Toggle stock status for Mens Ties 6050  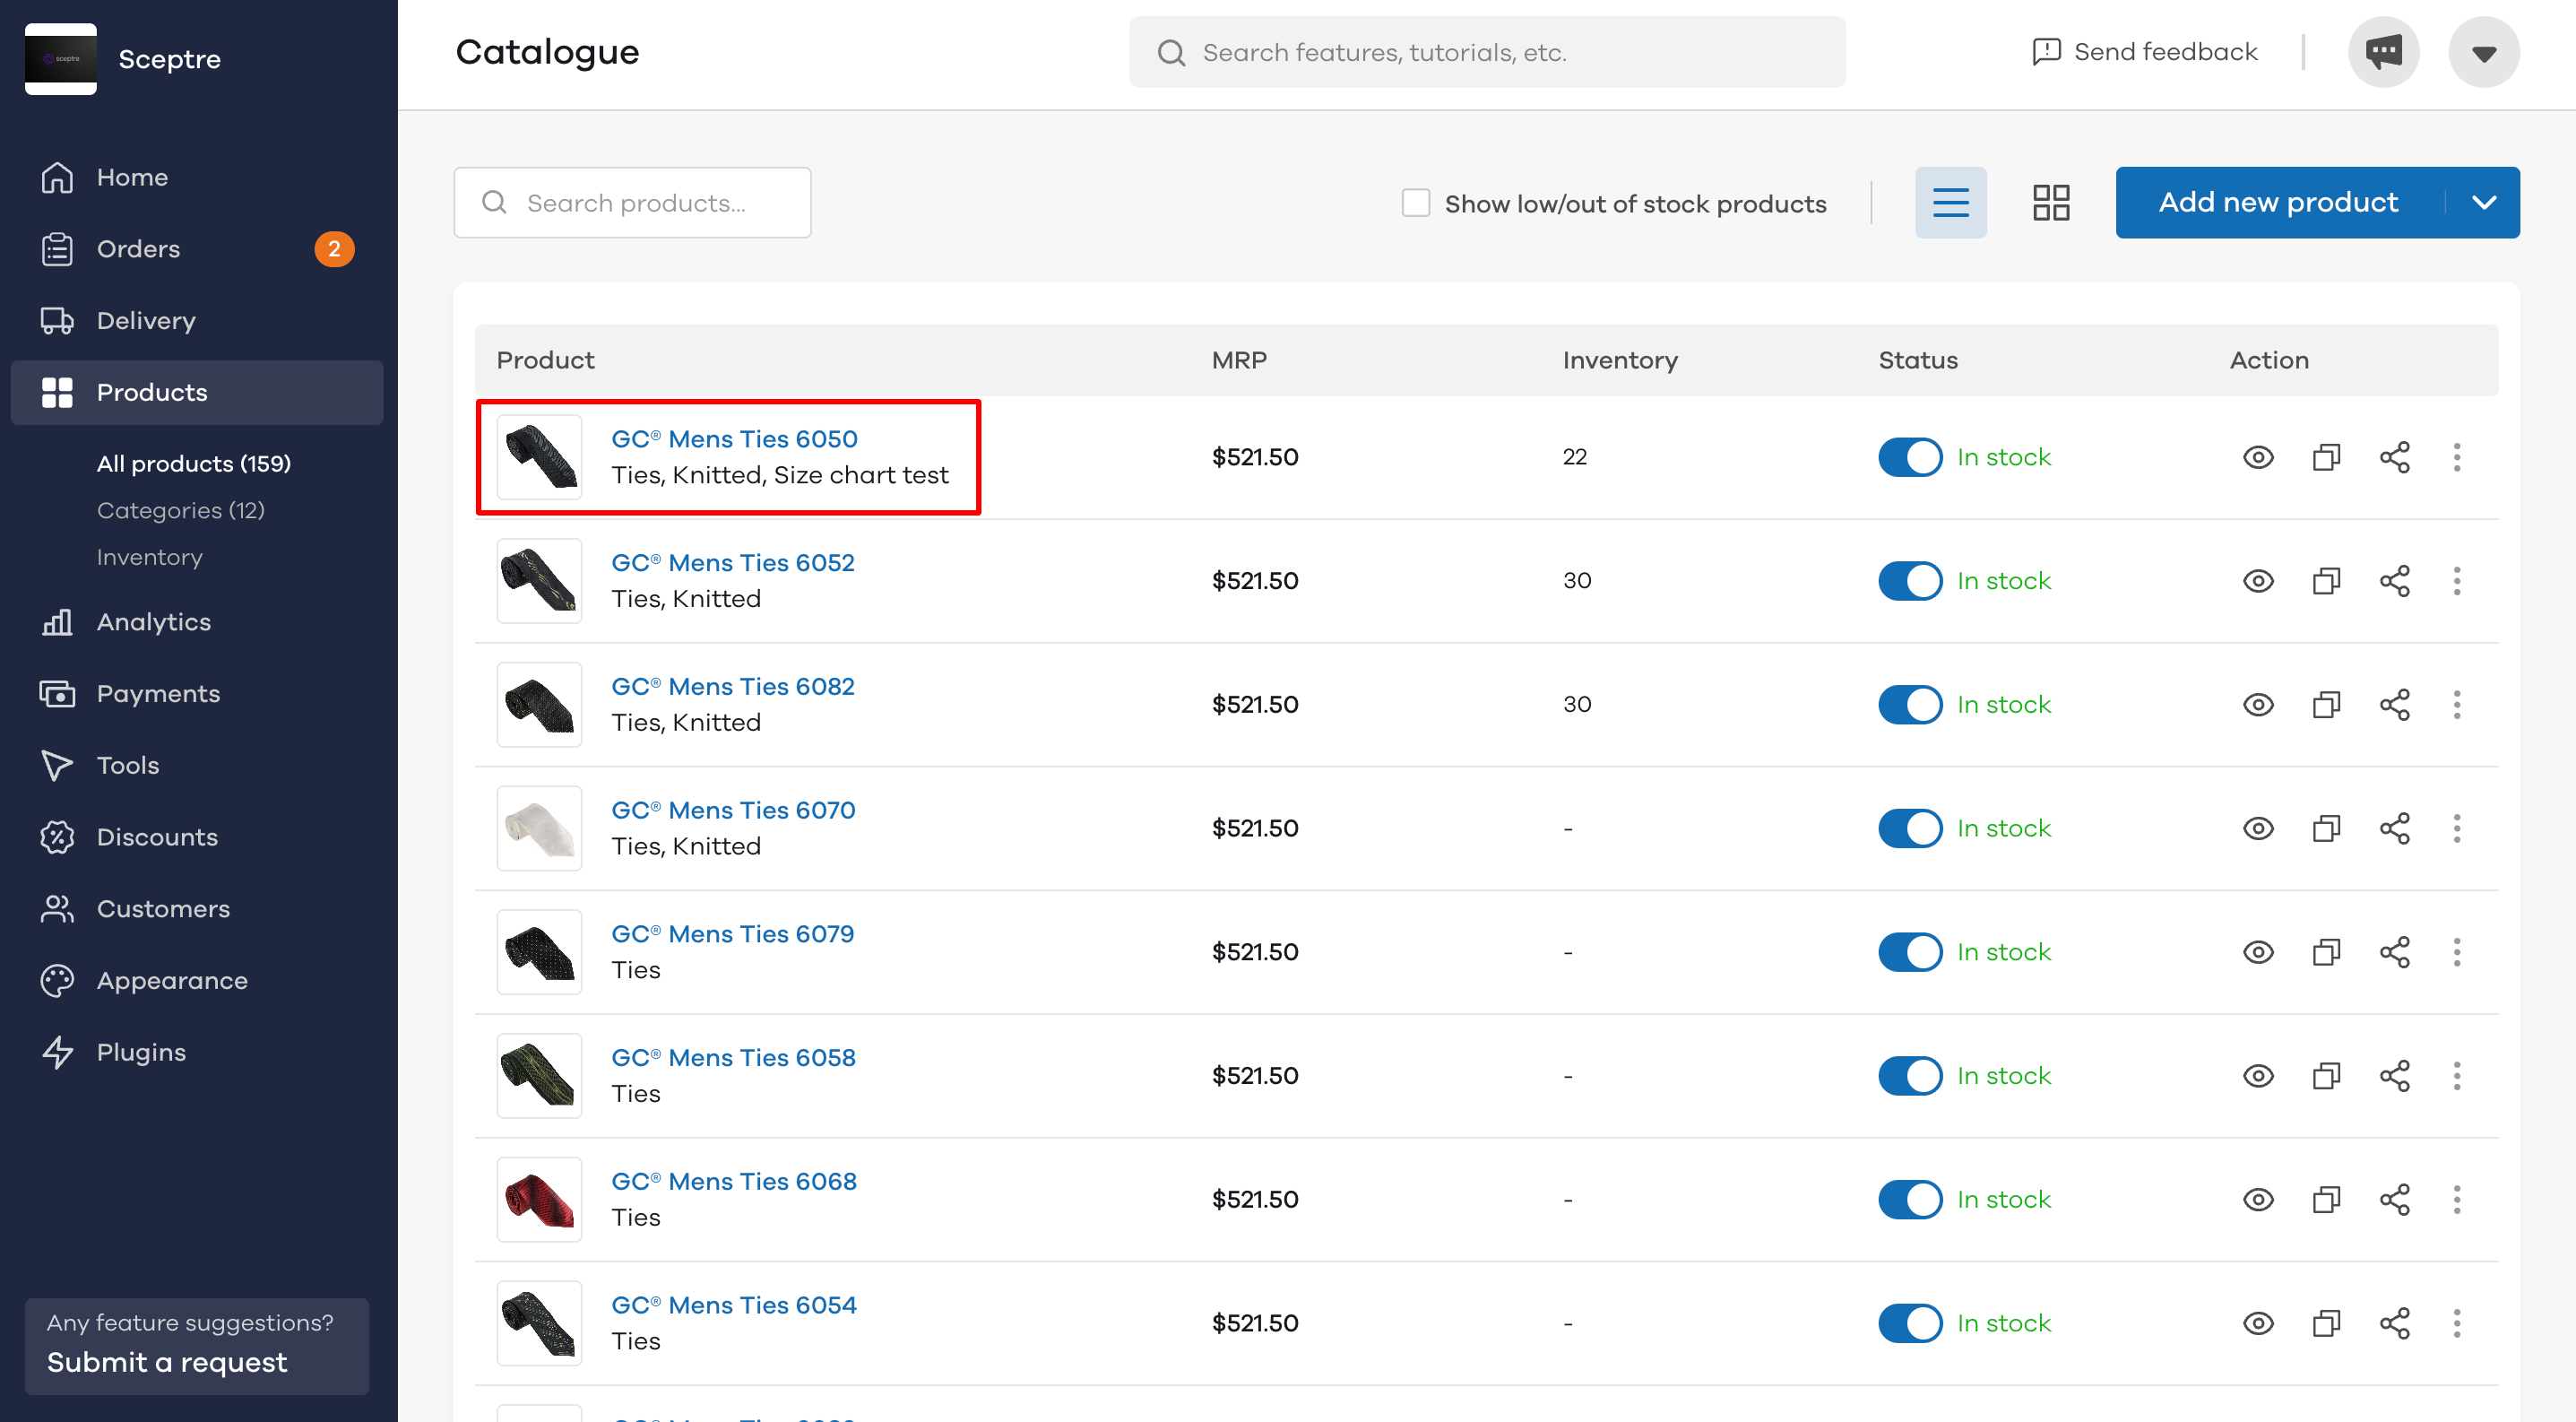[x=1909, y=457]
